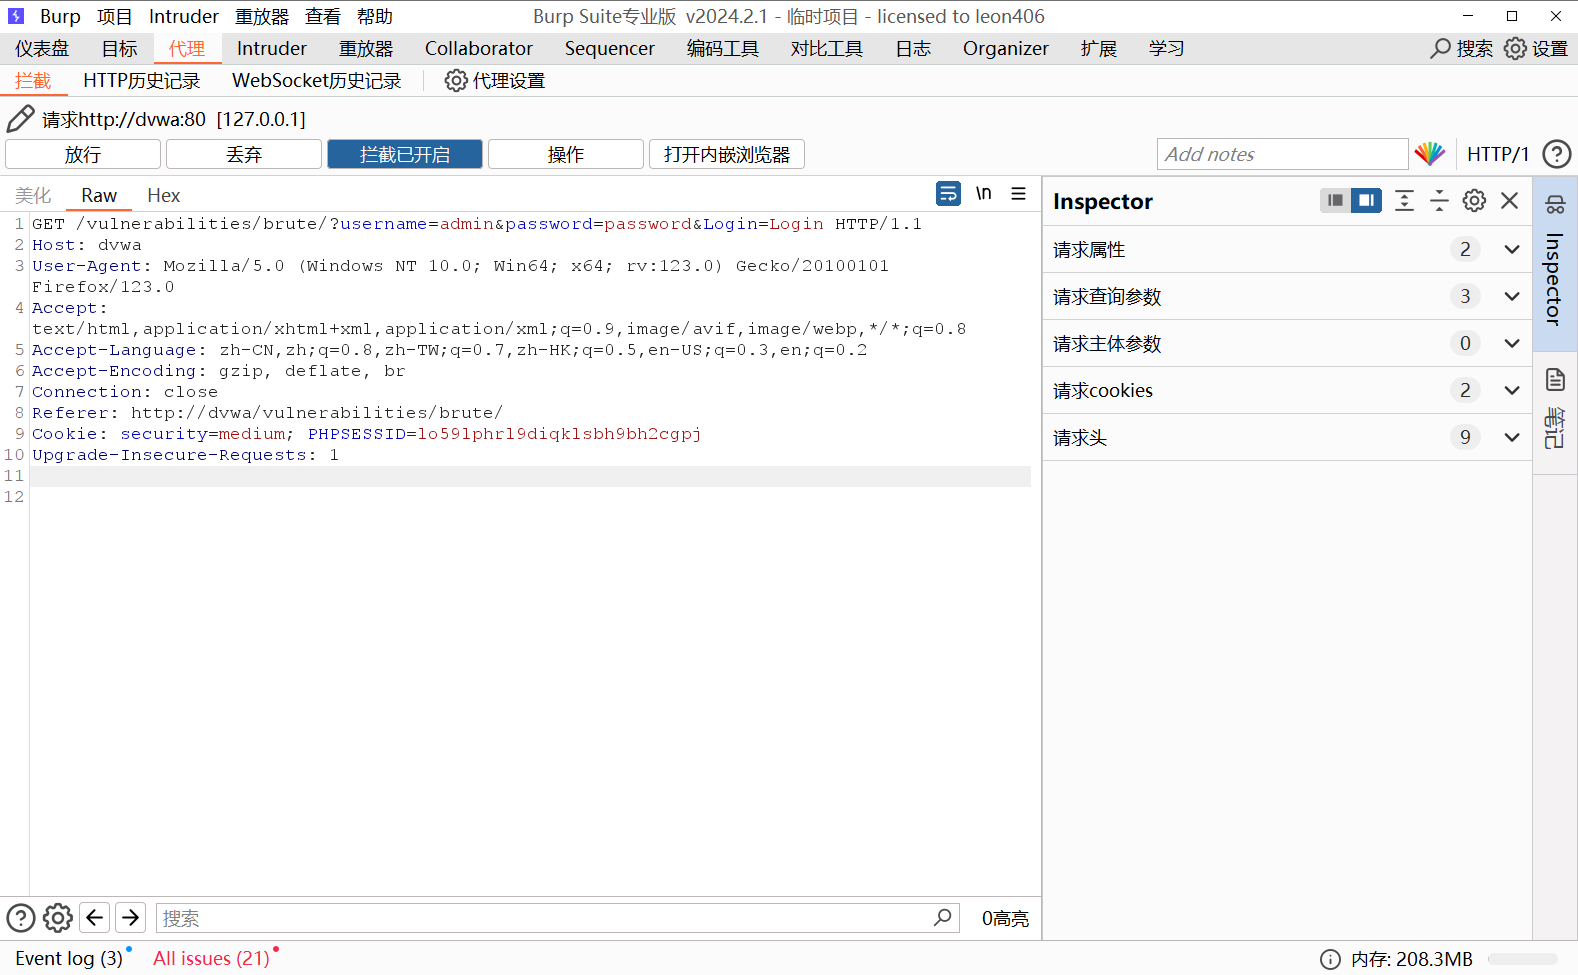This screenshot has height=975, width=1578.
Task: Switch to 美化 pretty tab
Action: click(x=33, y=195)
